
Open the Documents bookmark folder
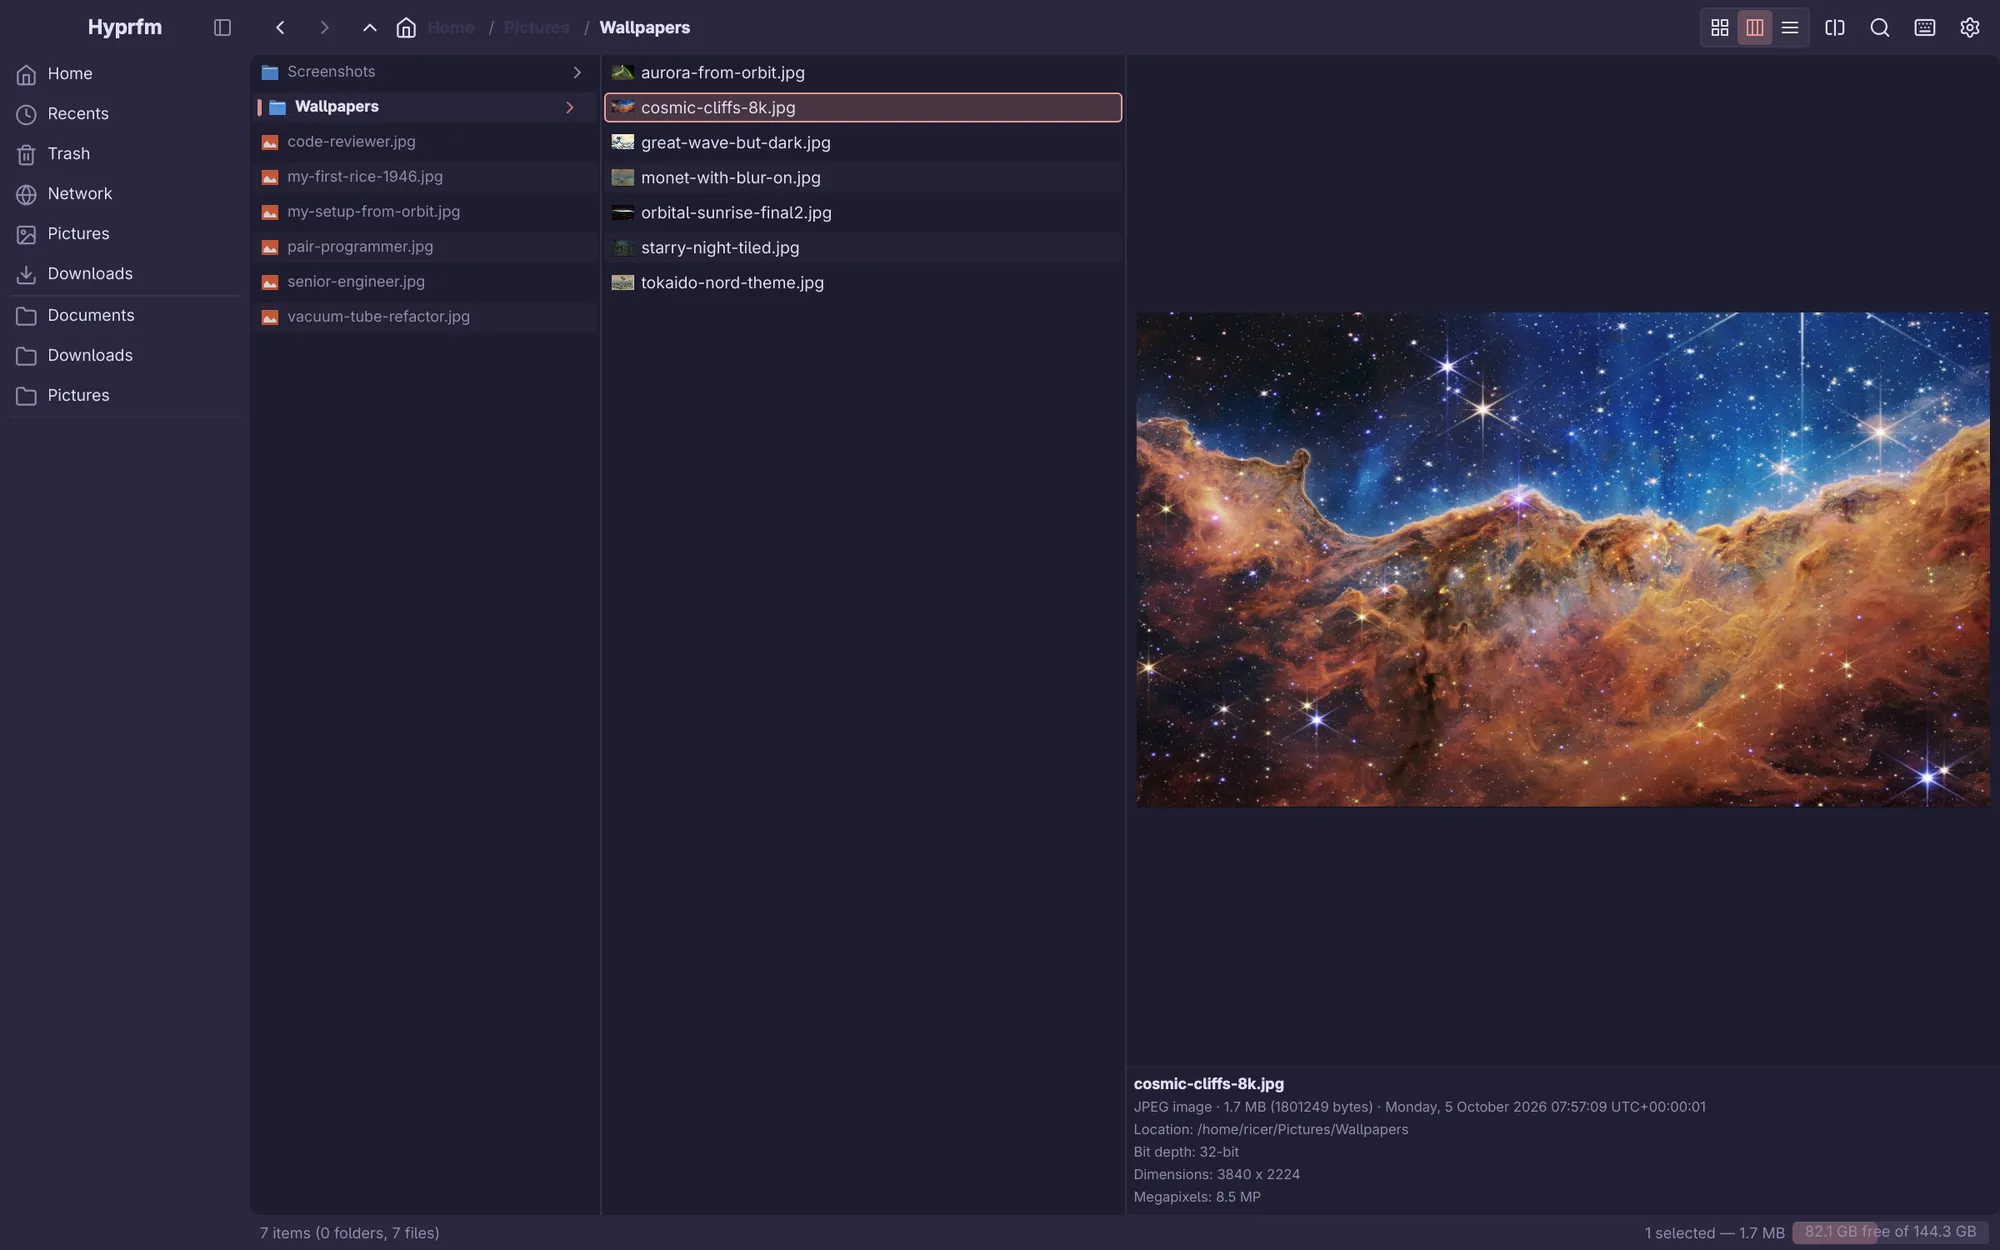(x=125, y=316)
